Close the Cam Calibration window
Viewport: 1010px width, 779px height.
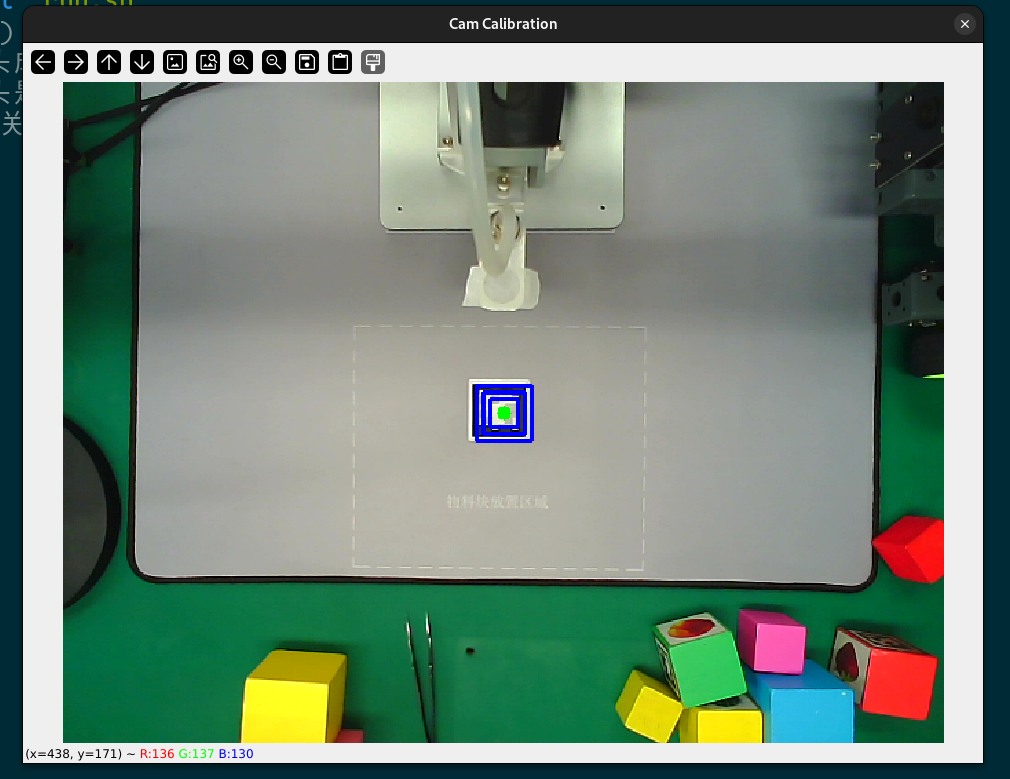pyautogui.click(x=964, y=24)
